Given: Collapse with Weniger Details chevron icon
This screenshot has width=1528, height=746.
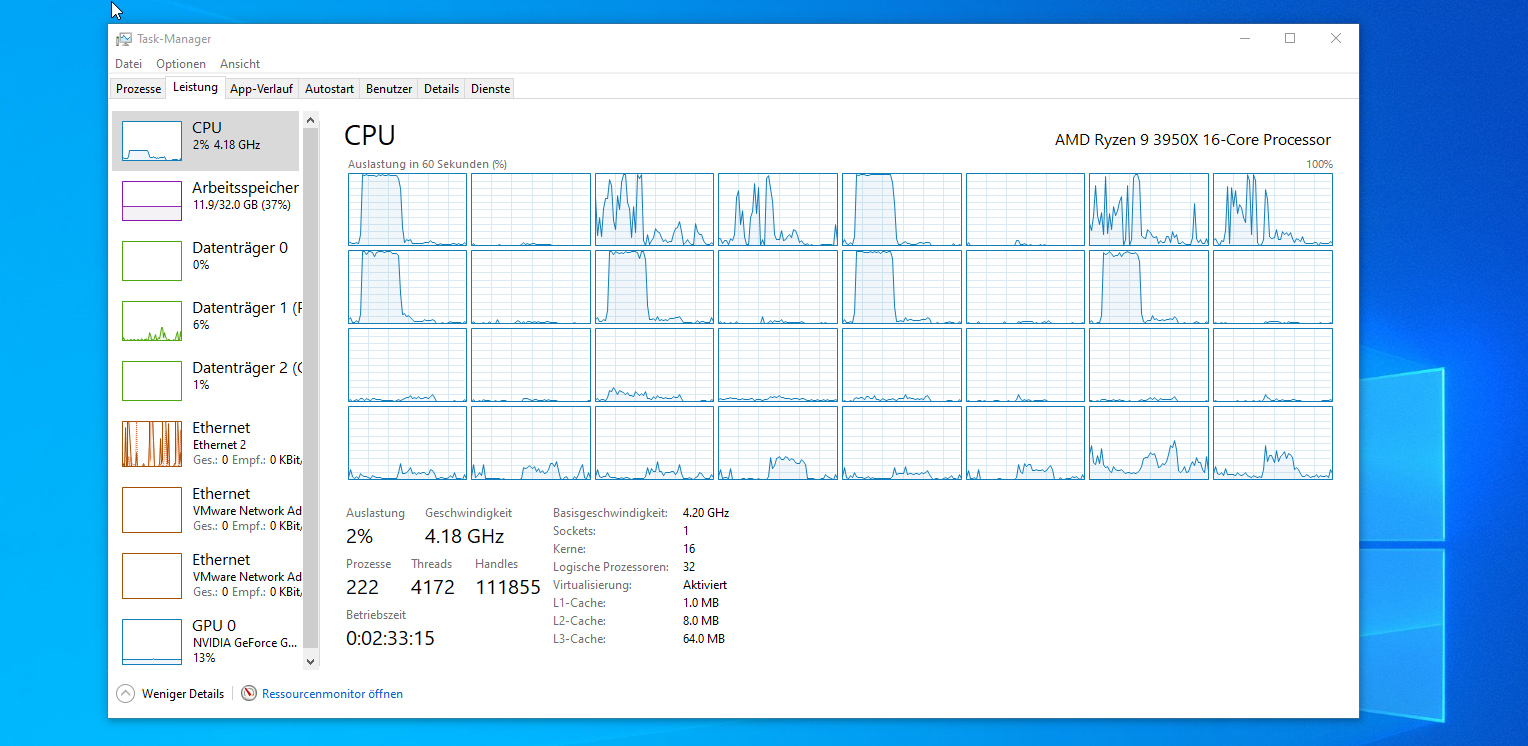Looking at the screenshot, I should pyautogui.click(x=125, y=693).
